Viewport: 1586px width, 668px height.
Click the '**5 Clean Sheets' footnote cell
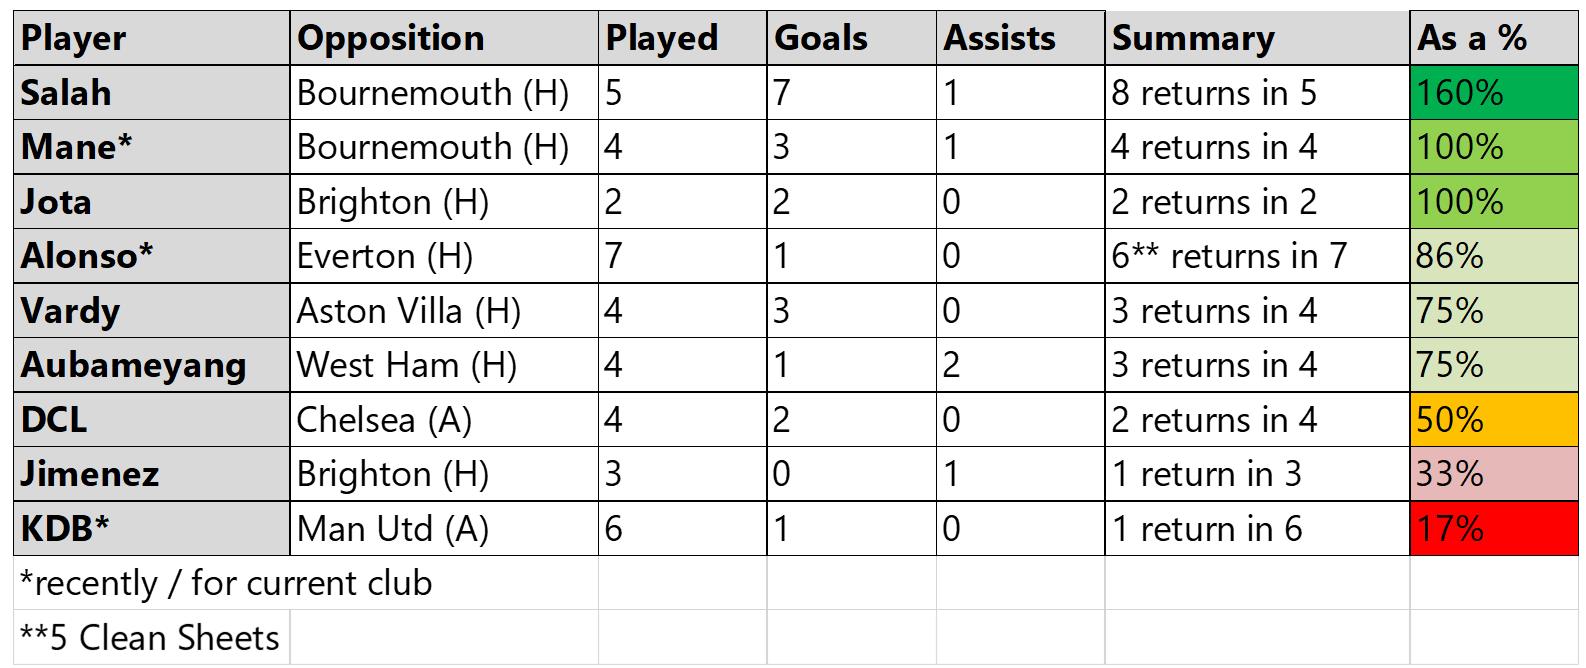152,638
